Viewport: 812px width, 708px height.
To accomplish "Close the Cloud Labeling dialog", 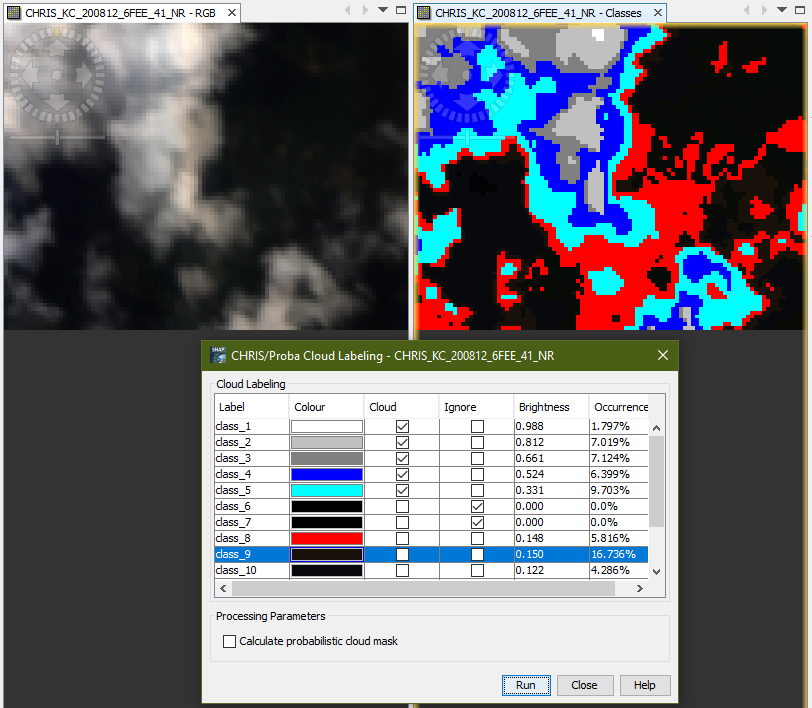I will [x=662, y=355].
